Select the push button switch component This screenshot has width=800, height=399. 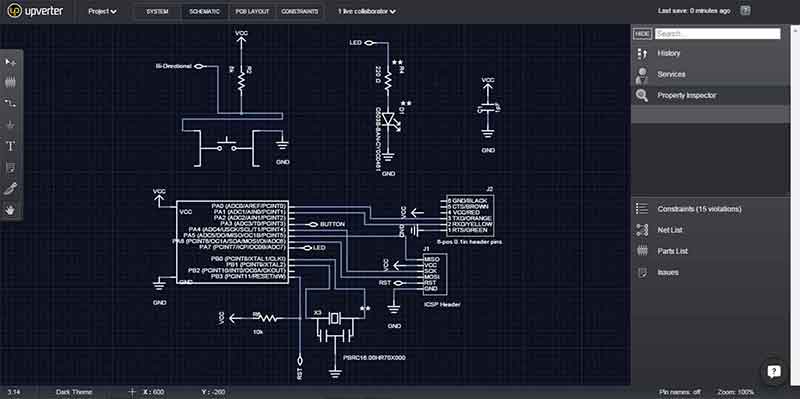point(227,147)
